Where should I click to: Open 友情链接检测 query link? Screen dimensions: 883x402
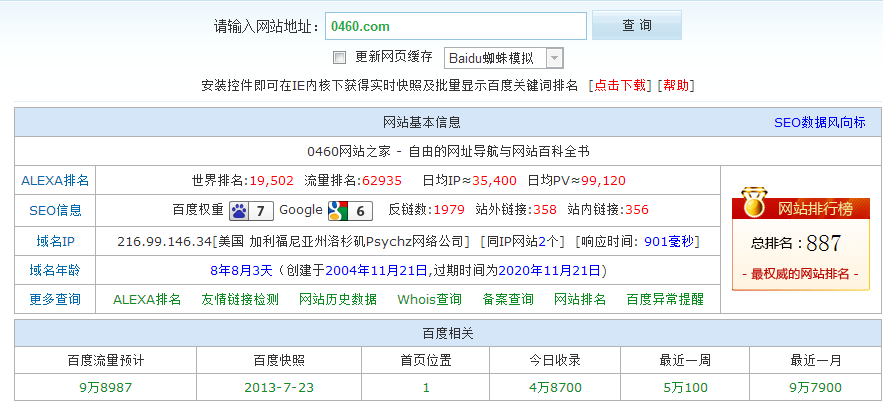(240, 299)
